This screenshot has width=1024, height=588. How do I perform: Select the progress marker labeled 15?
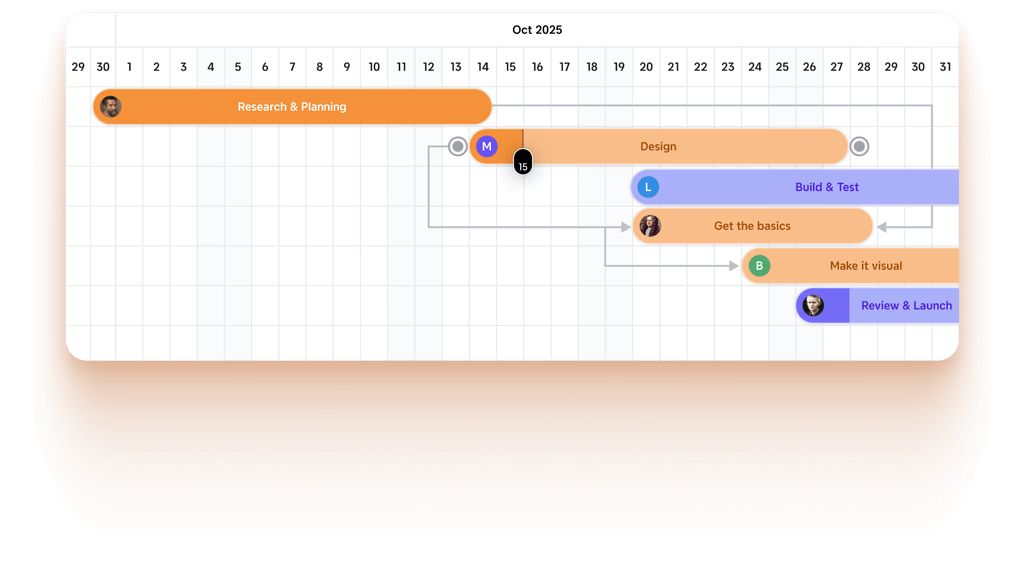pos(523,165)
